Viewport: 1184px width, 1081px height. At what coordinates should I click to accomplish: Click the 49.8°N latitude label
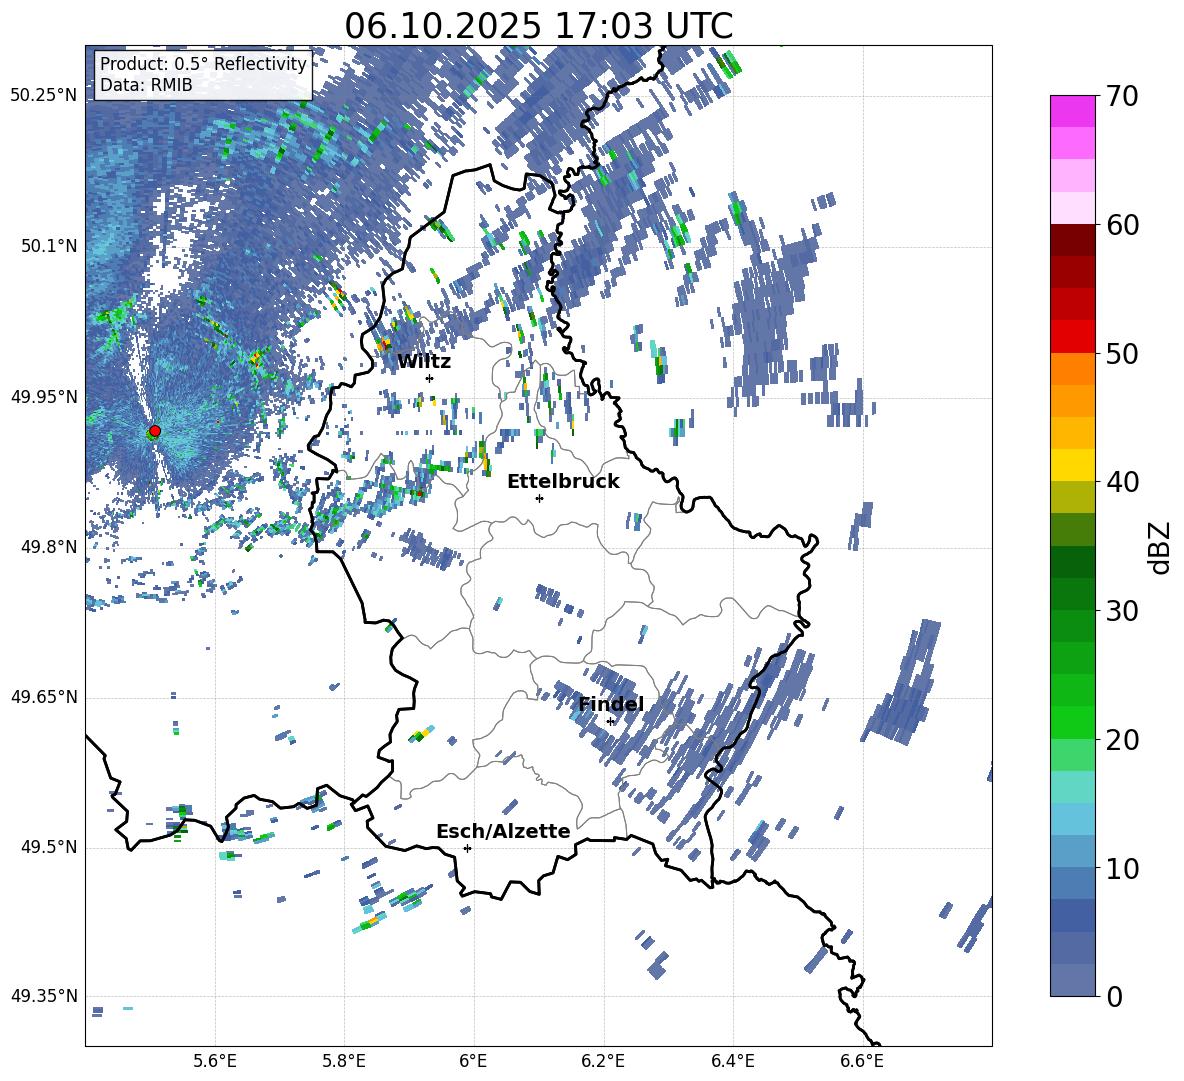(x=48, y=547)
